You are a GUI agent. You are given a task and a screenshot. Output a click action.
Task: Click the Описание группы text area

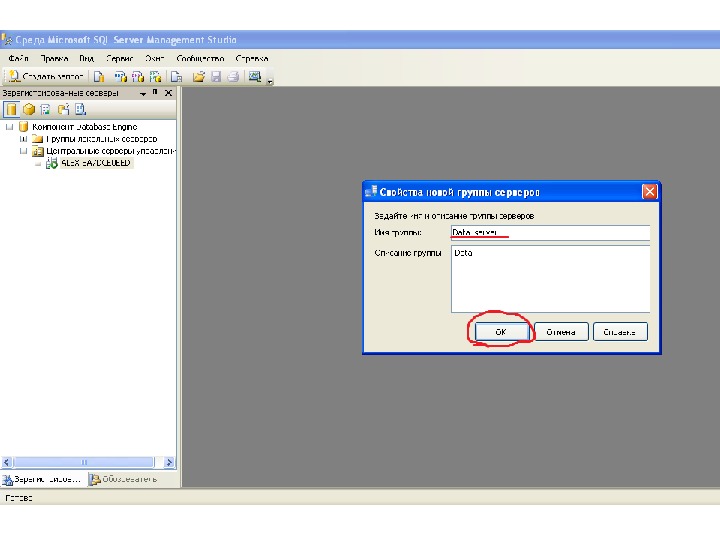(x=550, y=279)
